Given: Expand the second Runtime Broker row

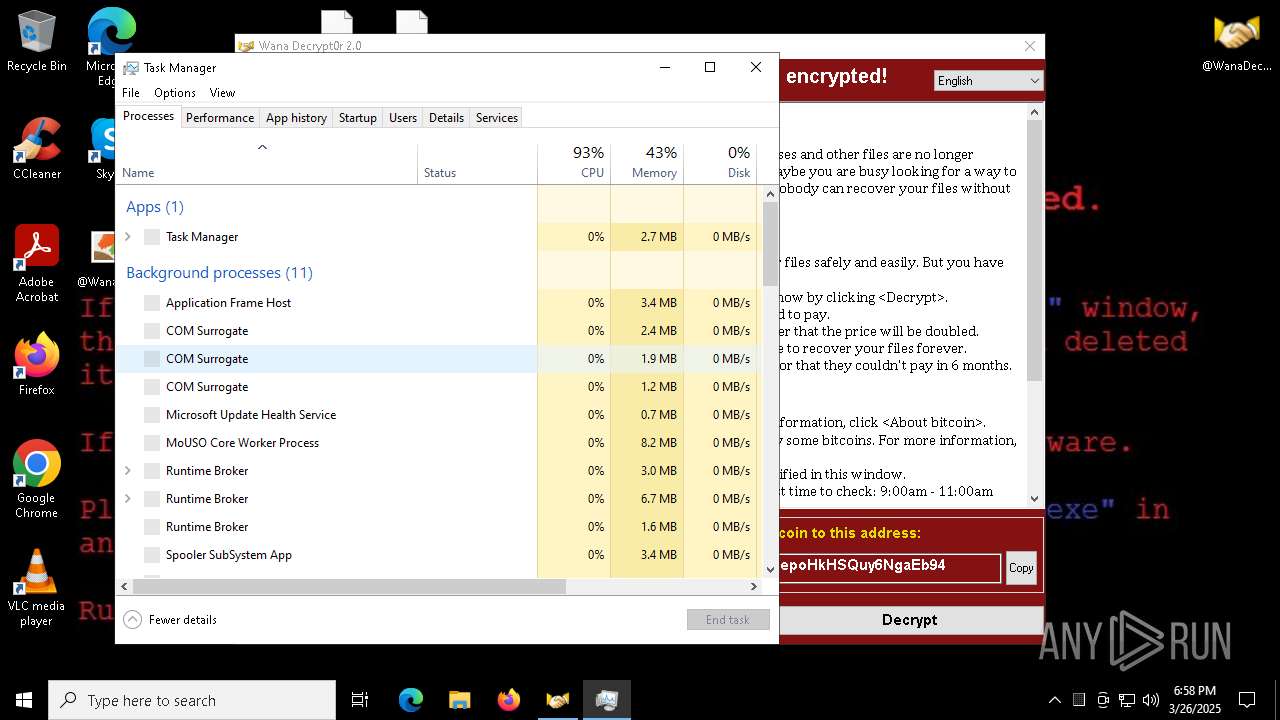Looking at the screenshot, I should [x=127, y=499].
